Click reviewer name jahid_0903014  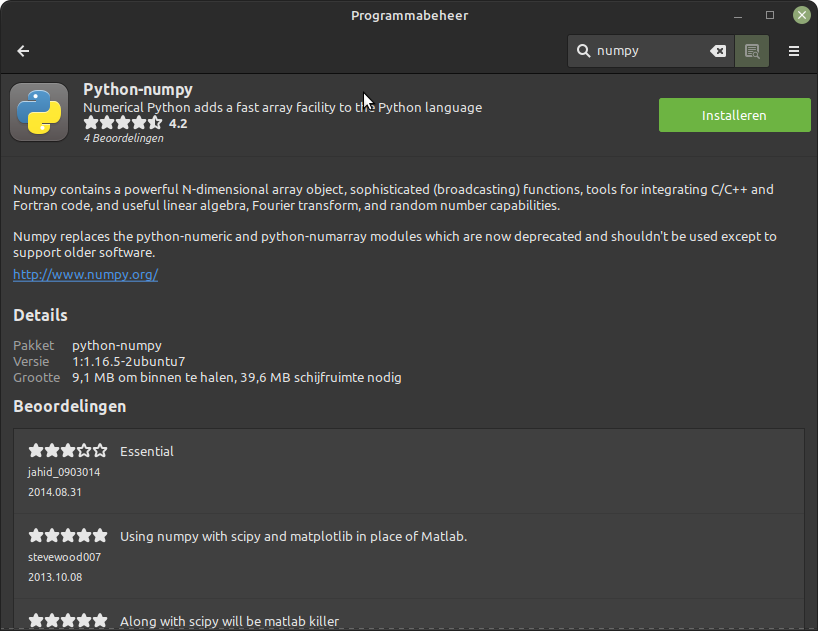64,472
